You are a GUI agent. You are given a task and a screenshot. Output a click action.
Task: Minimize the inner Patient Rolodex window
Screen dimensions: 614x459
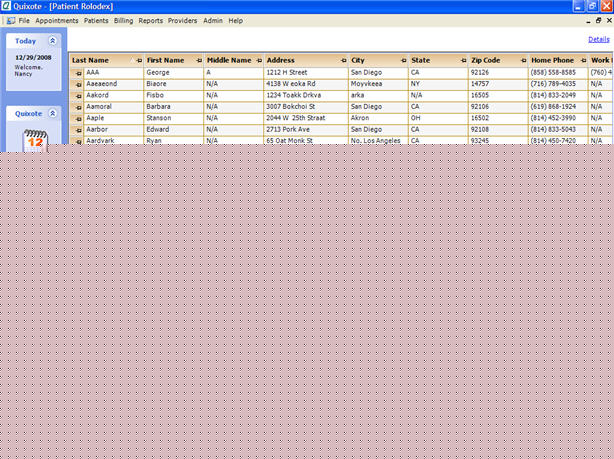point(588,21)
